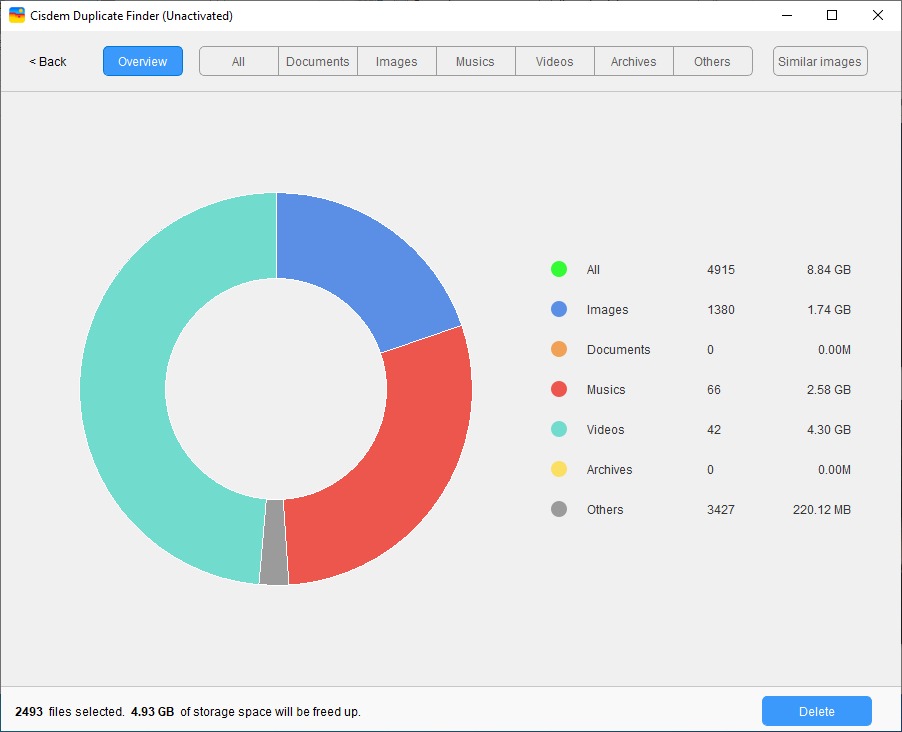Click the blue Images legend dot
The height and width of the screenshot is (732, 902).
click(x=559, y=310)
